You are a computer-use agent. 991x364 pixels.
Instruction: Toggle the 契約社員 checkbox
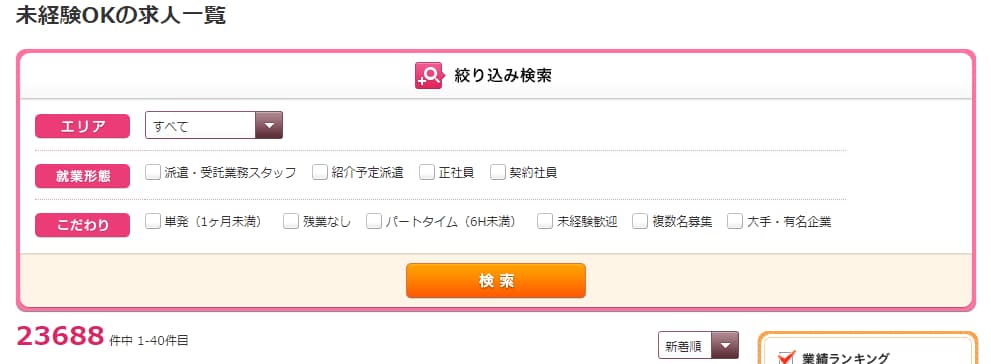pyautogui.click(x=498, y=172)
